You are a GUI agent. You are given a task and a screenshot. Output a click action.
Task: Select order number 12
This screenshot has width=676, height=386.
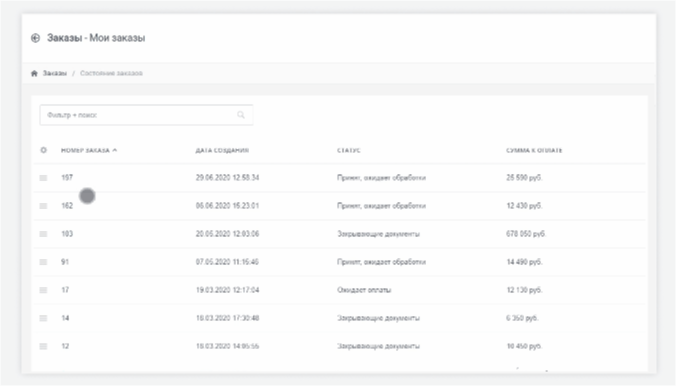[x=65, y=346]
